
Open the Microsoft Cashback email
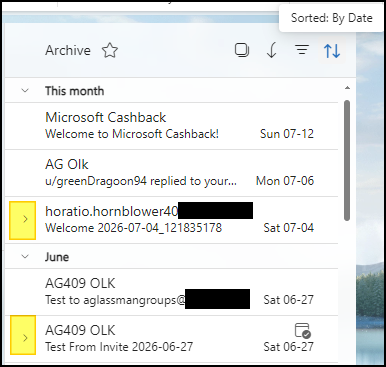click(x=171, y=126)
